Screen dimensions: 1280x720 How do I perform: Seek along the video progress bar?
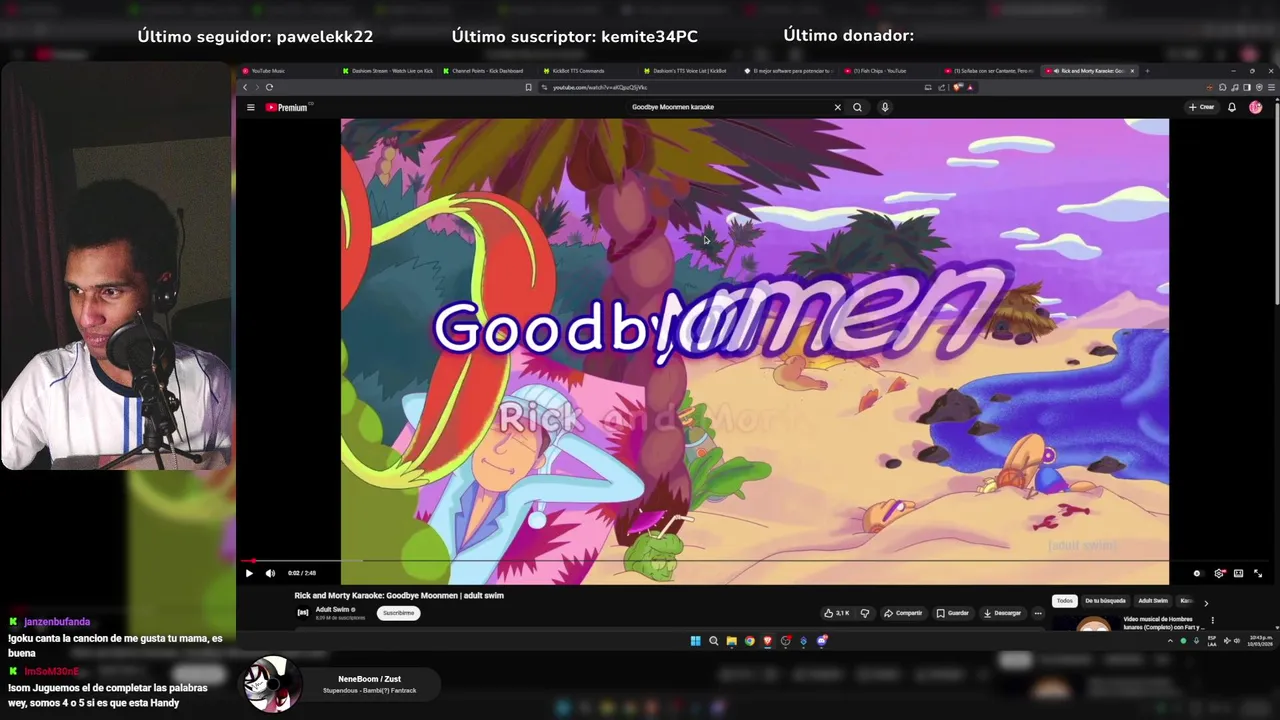coord(754,561)
